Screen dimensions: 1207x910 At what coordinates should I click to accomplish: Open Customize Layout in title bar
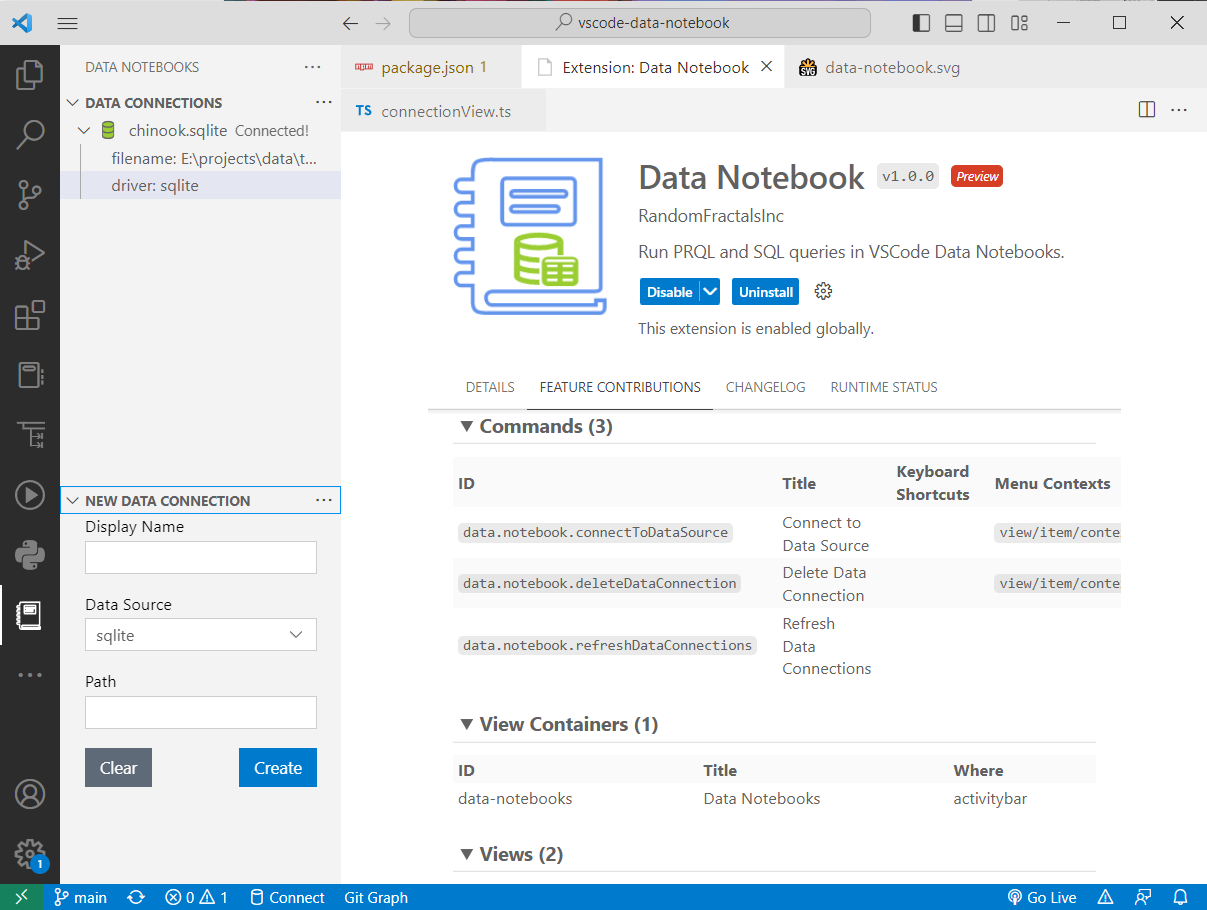click(1019, 23)
